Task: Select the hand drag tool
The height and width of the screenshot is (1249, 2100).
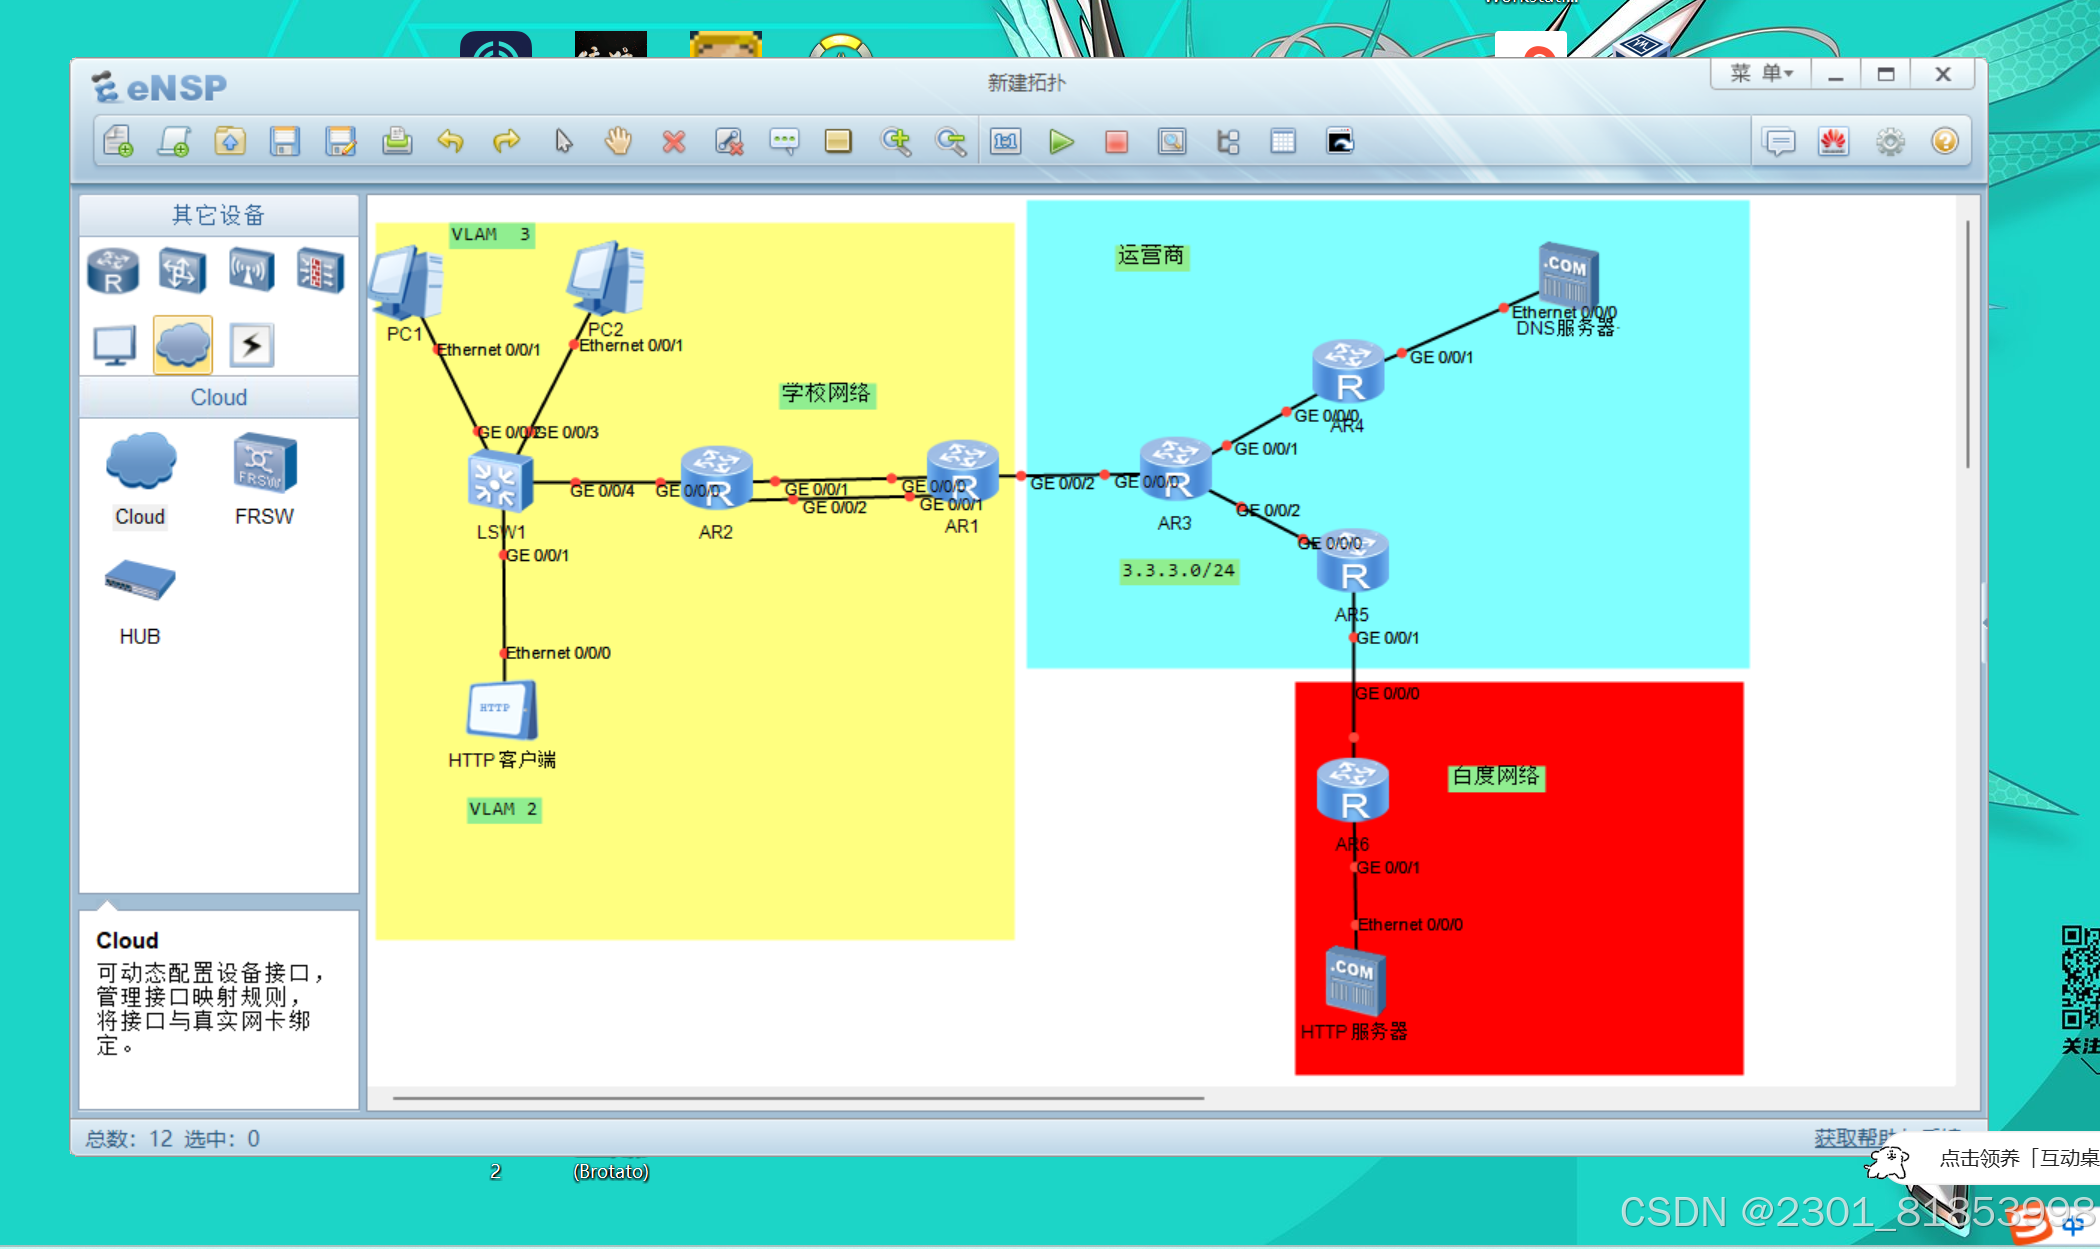Action: (x=619, y=142)
